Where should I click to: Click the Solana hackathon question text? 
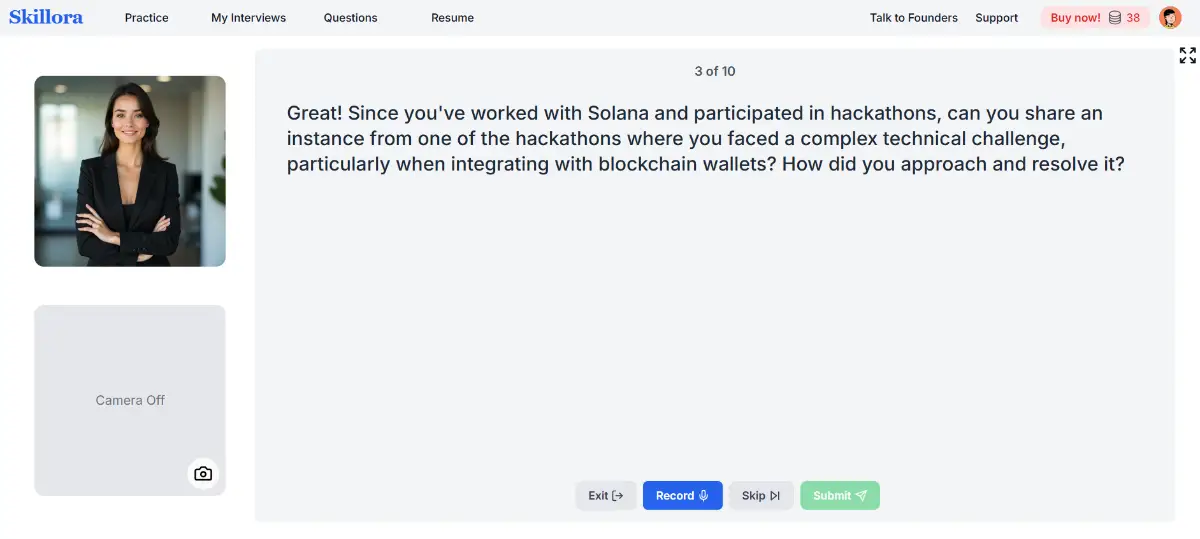(706, 139)
